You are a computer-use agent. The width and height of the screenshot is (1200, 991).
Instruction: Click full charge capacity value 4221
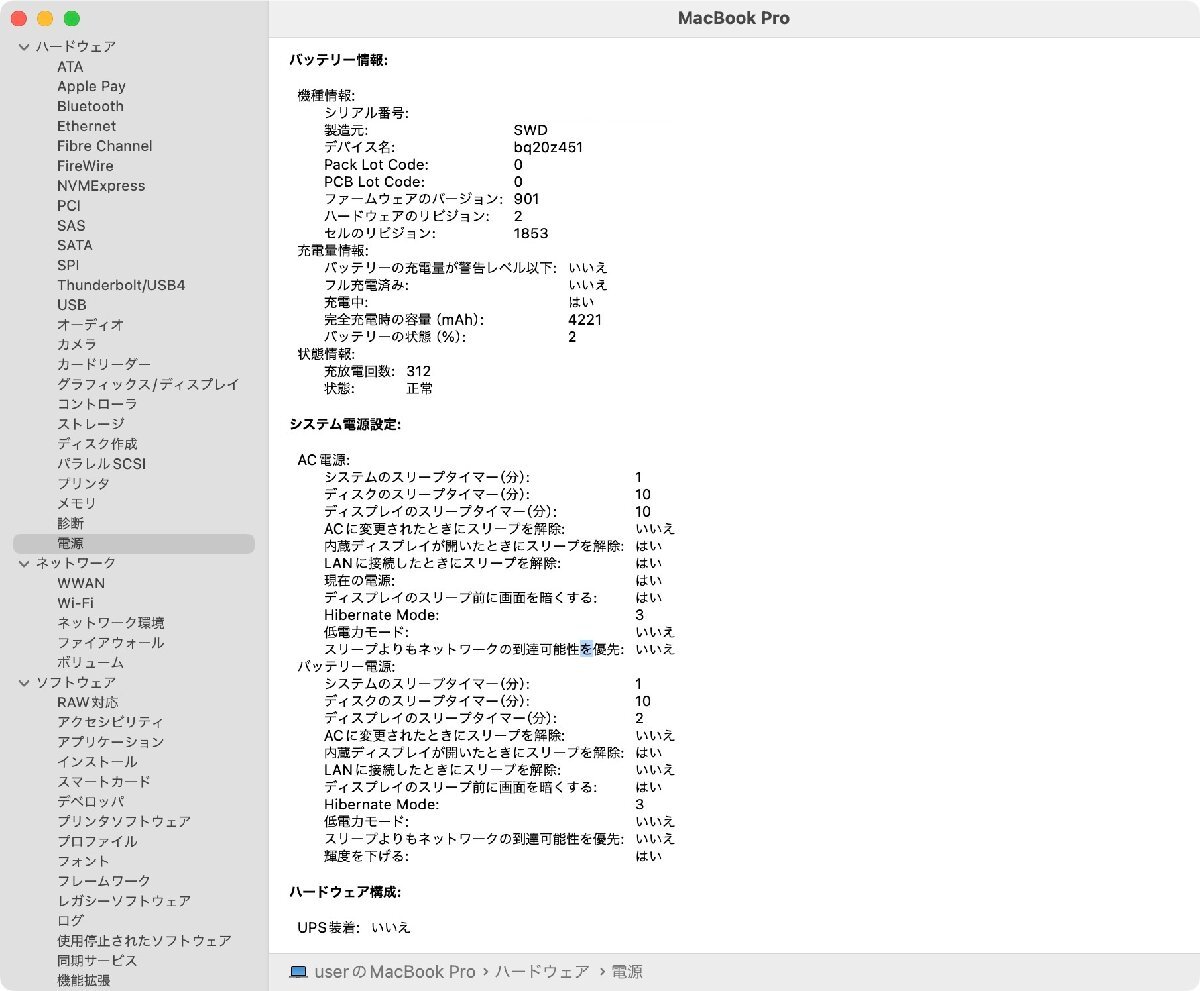(x=585, y=320)
